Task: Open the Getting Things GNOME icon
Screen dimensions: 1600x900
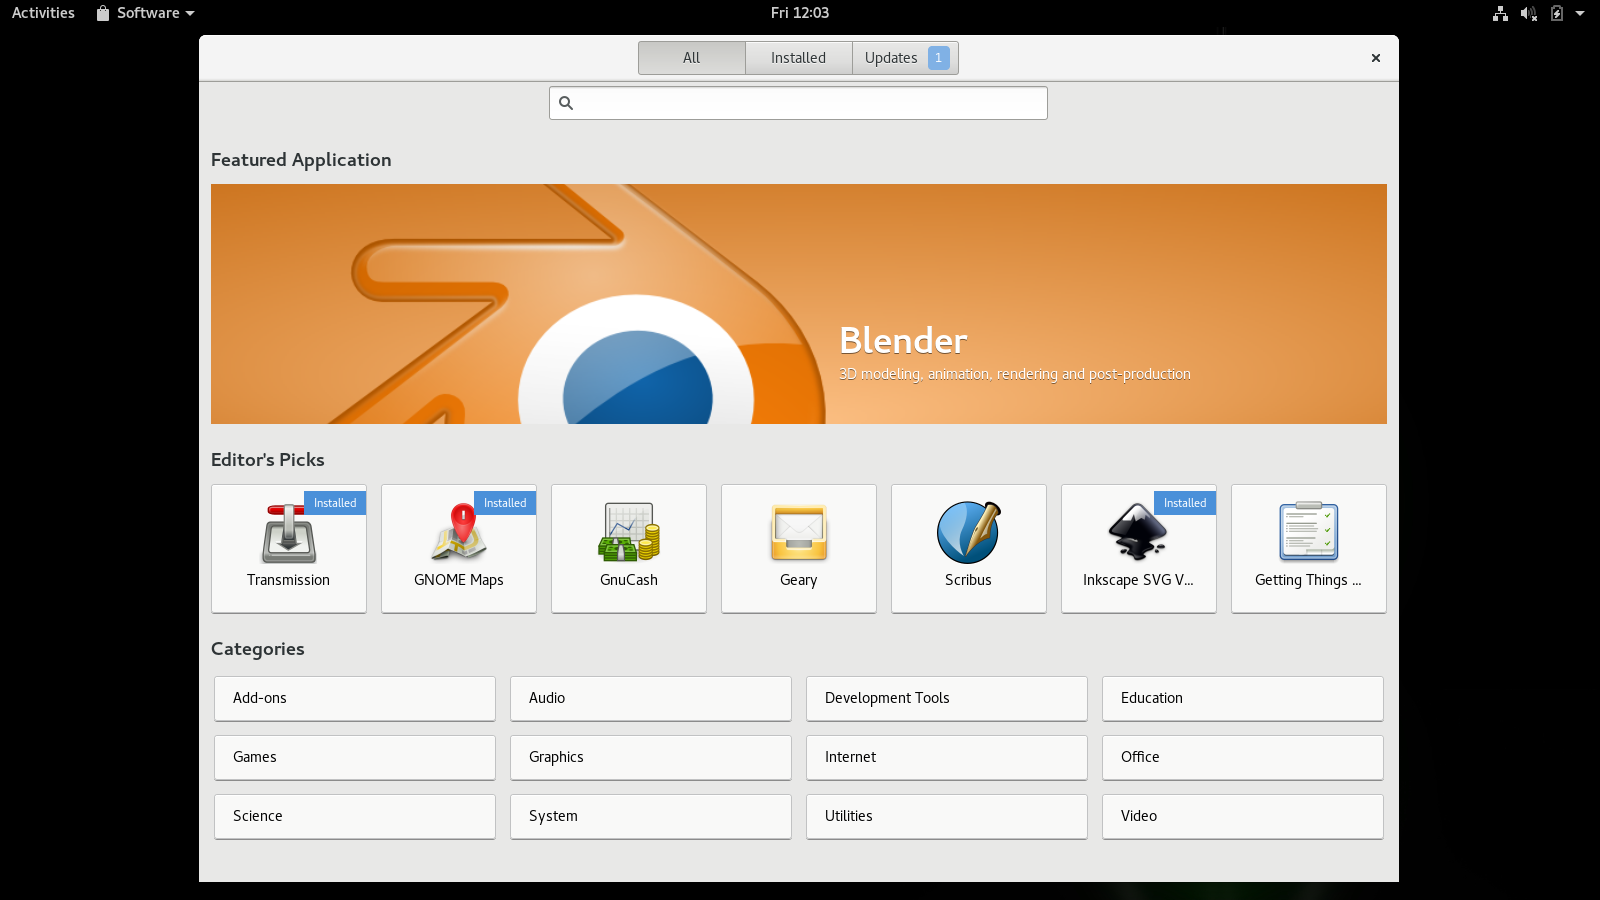Action: (1308, 533)
